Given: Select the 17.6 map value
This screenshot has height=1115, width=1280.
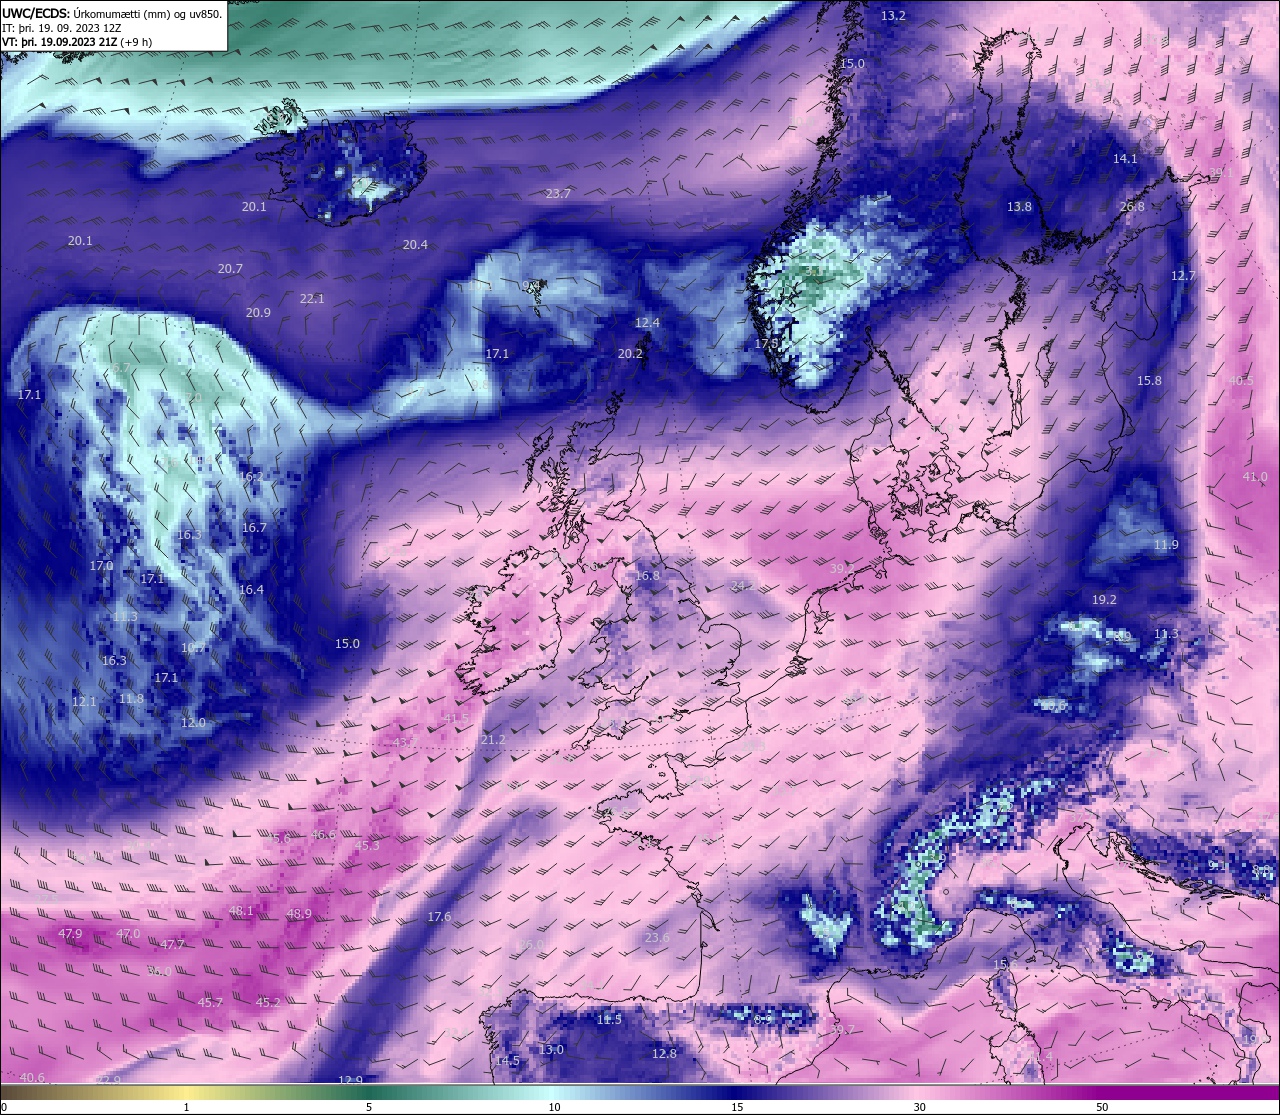Looking at the screenshot, I should coord(439,917).
